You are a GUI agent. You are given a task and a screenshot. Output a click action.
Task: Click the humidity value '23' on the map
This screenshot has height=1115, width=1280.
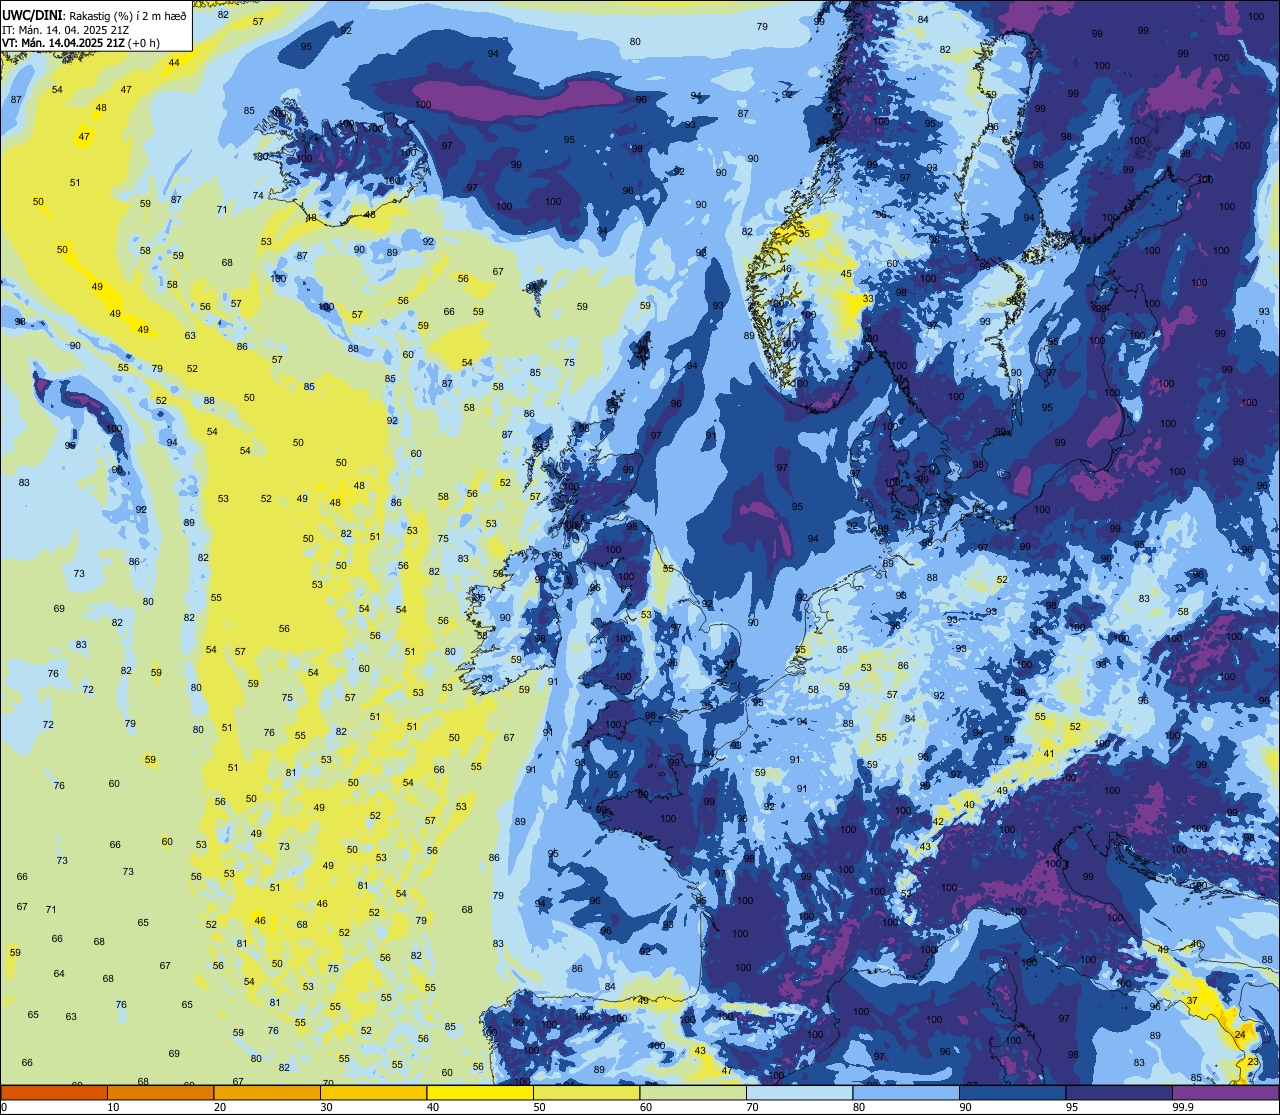click(1254, 1061)
